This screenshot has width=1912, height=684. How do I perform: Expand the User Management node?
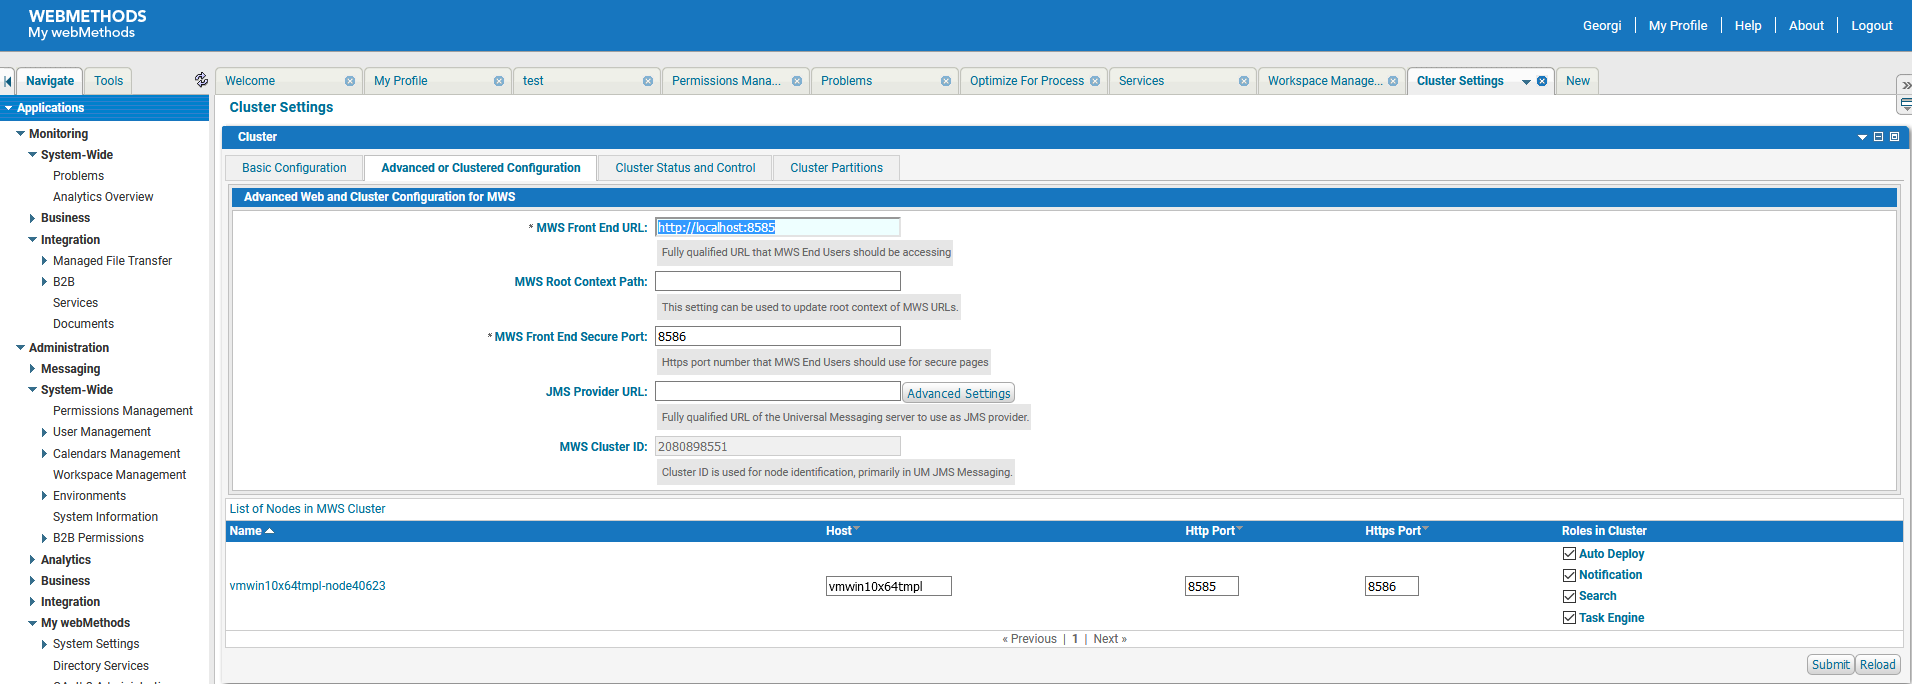click(x=44, y=432)
